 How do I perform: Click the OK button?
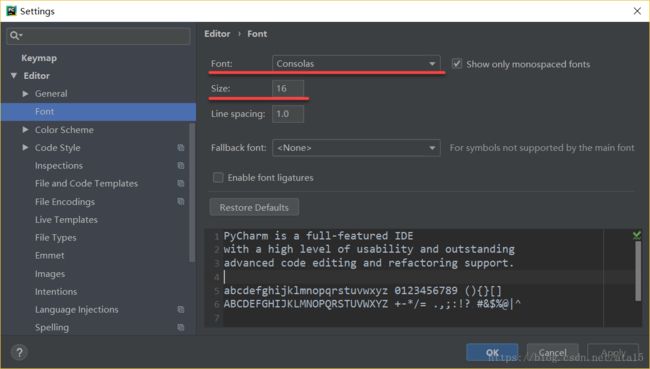click(492, 352)
